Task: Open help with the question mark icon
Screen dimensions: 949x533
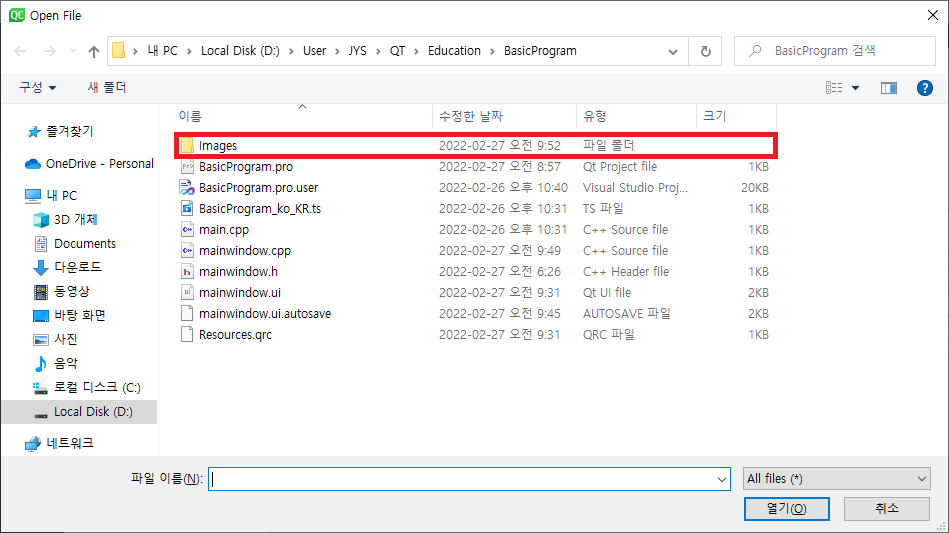Action: tap(924, 88)
